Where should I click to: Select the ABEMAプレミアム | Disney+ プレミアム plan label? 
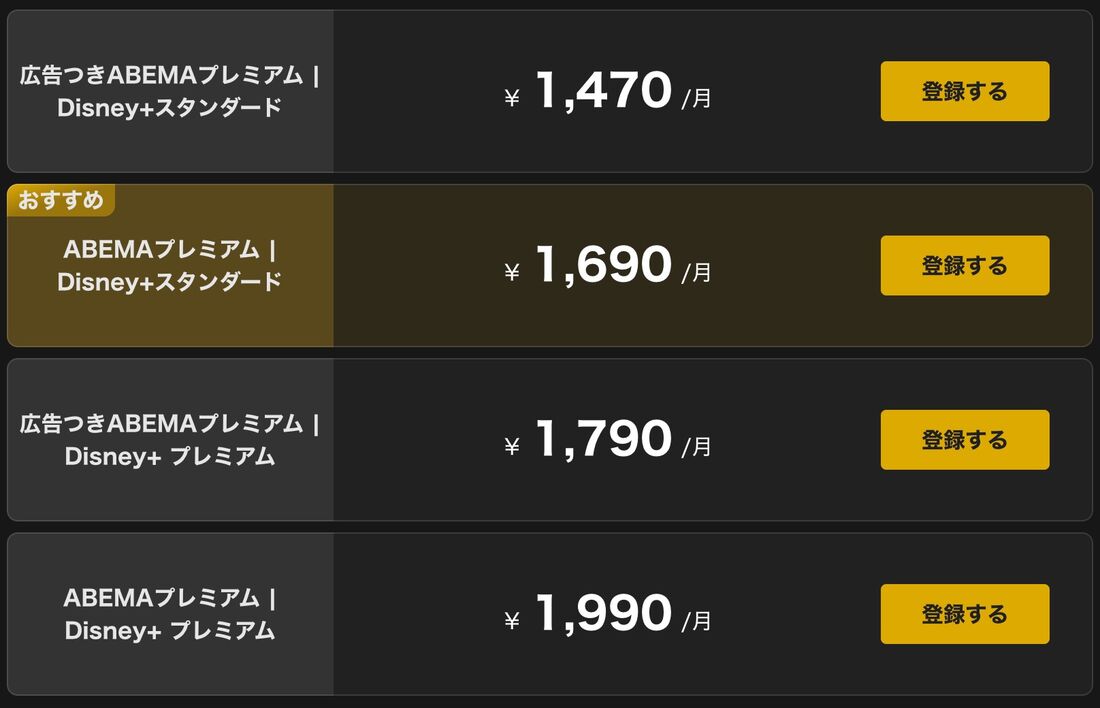pos(169,614)
